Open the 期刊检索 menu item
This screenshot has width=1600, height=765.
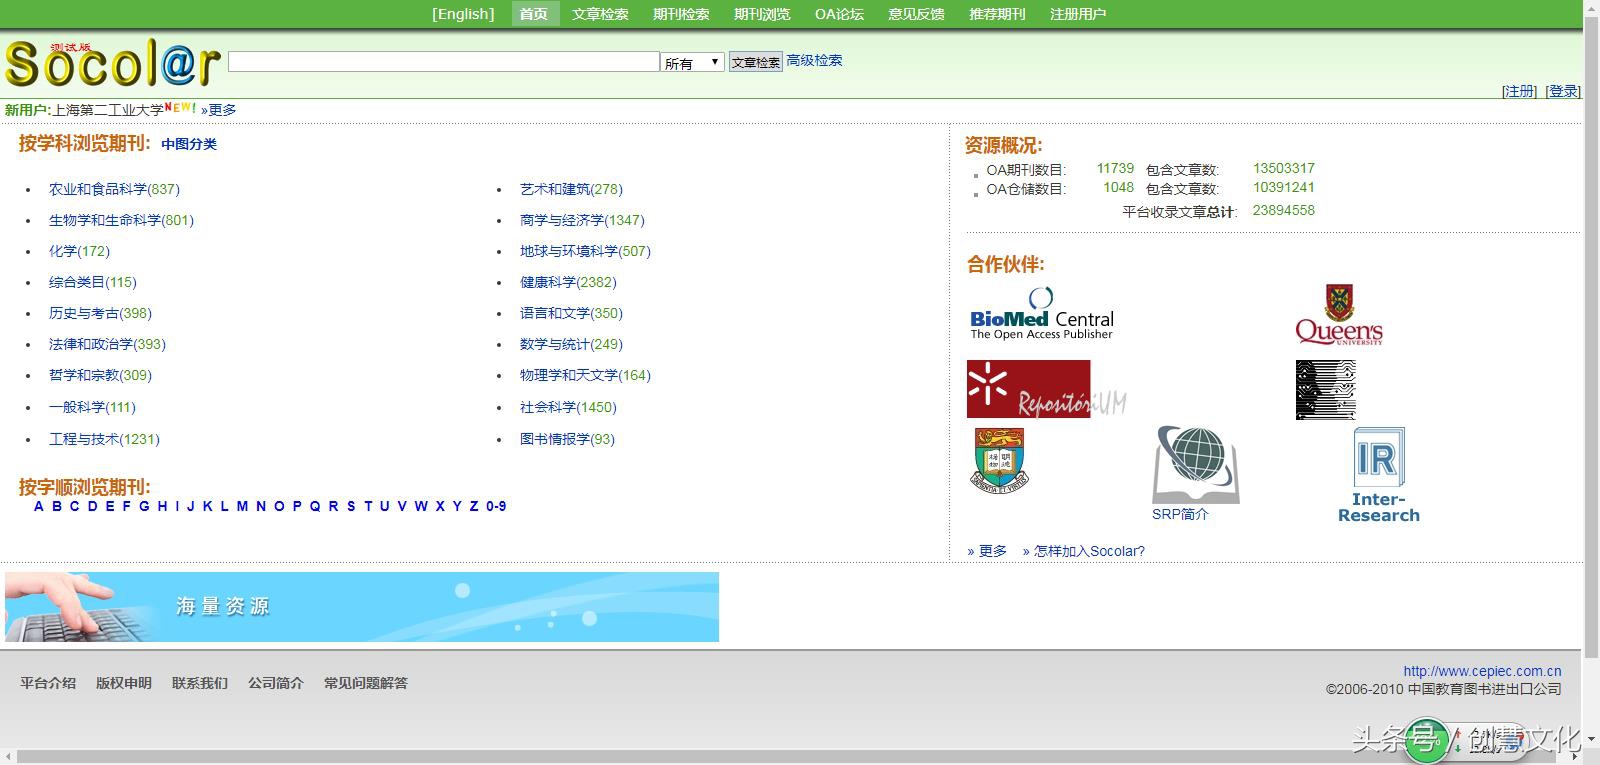click(681, 14)
